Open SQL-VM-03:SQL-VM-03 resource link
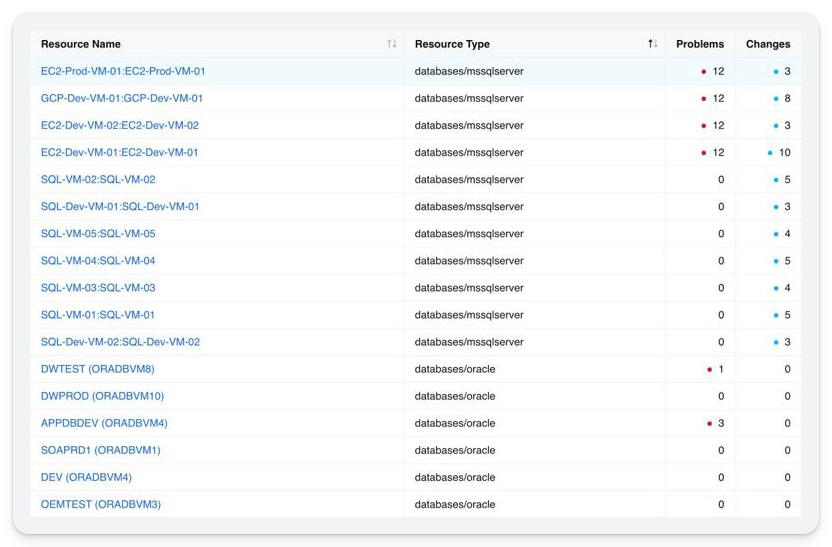The width and height of the screenshot is (832, 547). (98, 288)
